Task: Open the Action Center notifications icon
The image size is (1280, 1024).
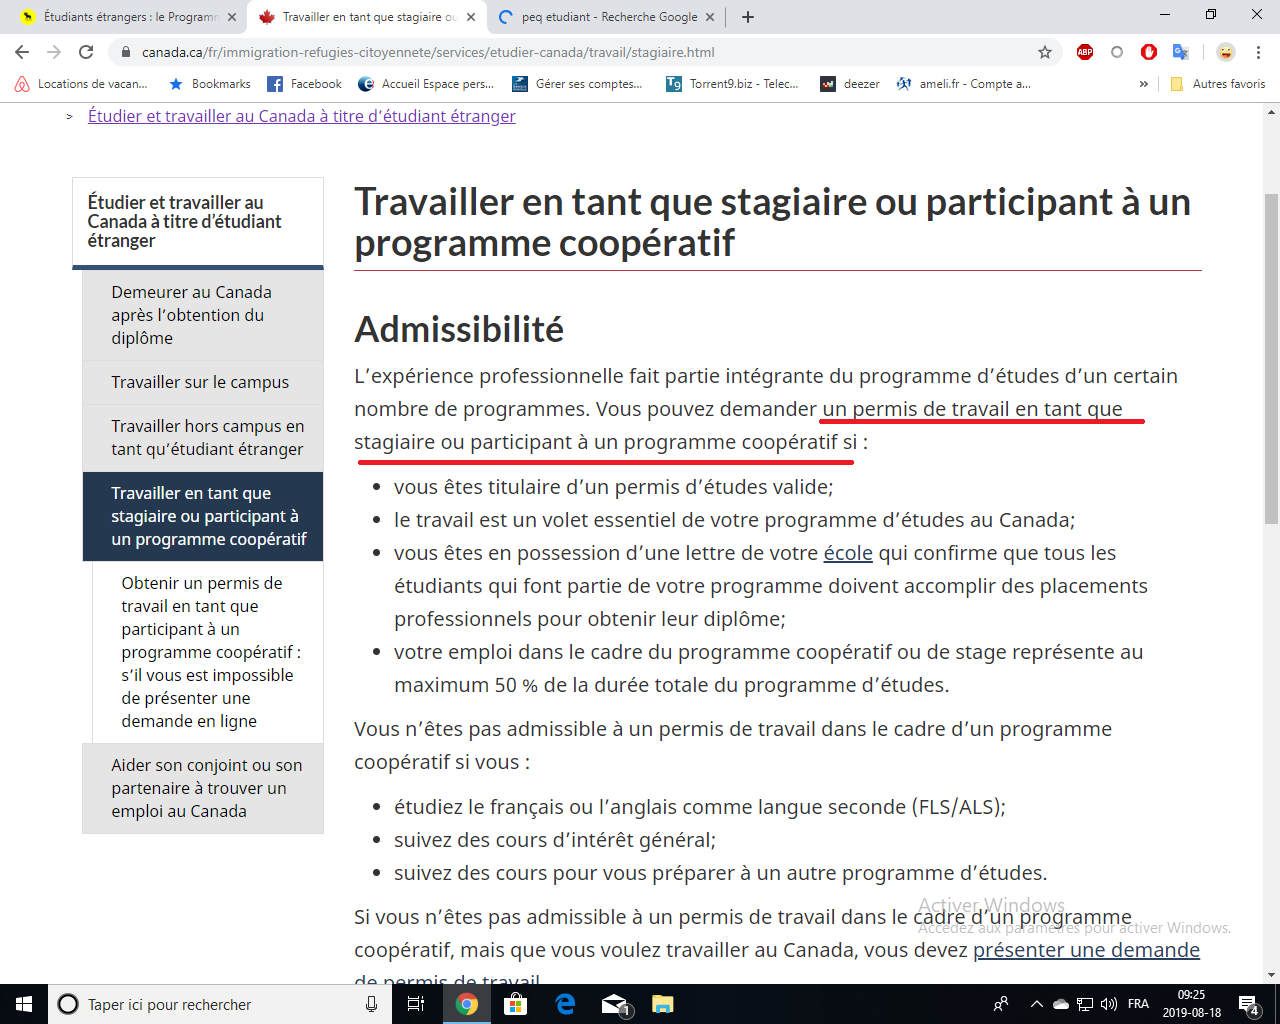Action: point(1249,1004)
